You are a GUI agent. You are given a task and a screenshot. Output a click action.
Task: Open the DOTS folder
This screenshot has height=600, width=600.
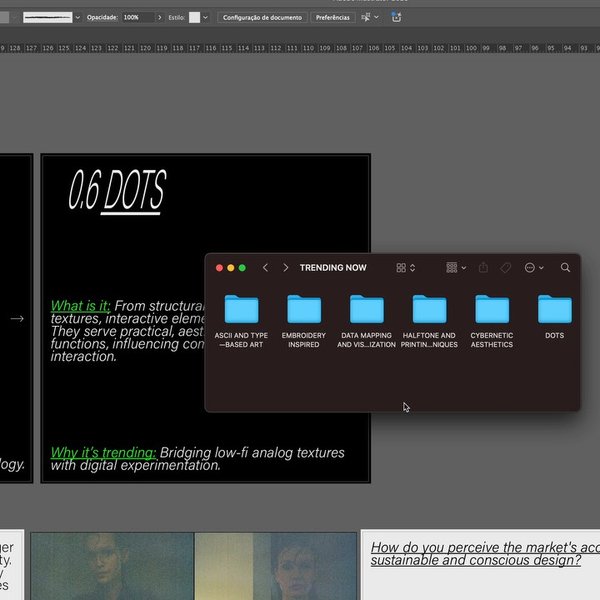pyautogui.click(x=554, y=309)
